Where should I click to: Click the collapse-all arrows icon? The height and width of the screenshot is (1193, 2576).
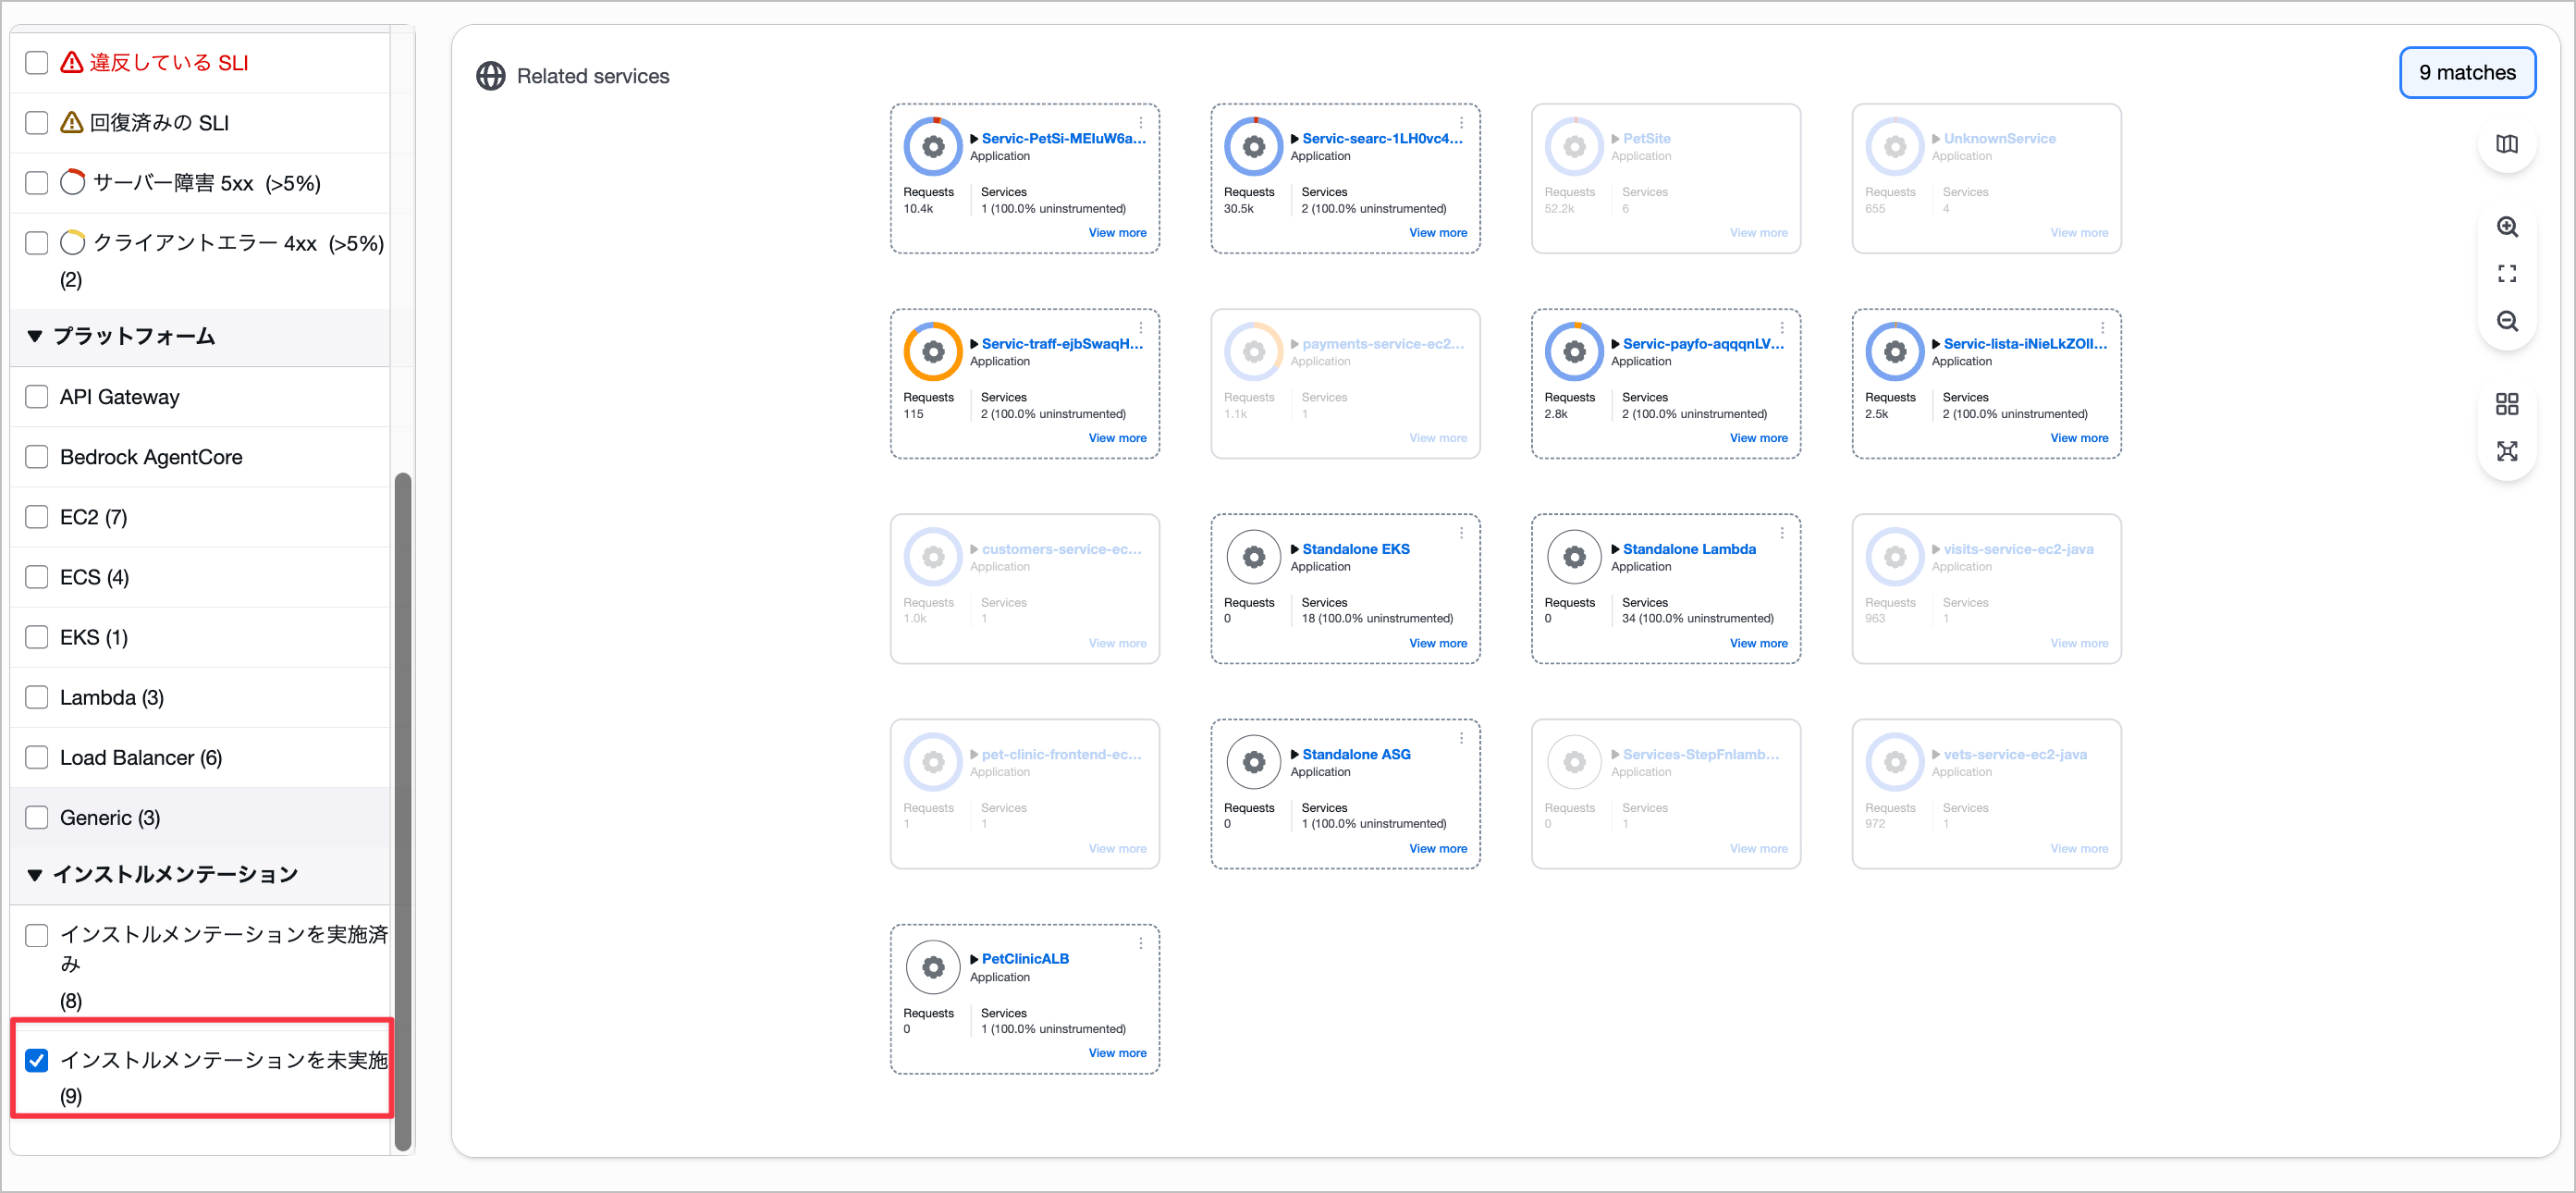tap(2506, 451)
